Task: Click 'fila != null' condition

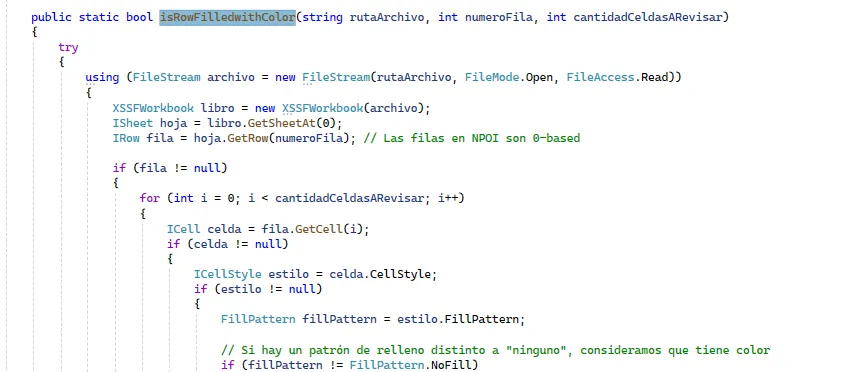Action: click(181, 168)
